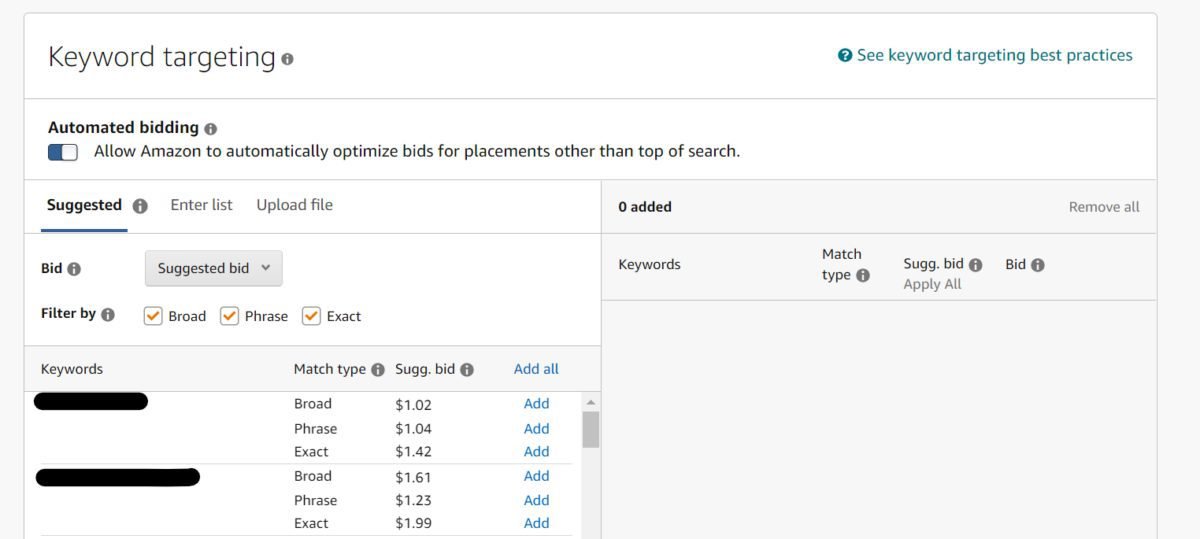Click the question mark help icon
The width and height of the screenshot is (1200, 539).
[845, 56]
